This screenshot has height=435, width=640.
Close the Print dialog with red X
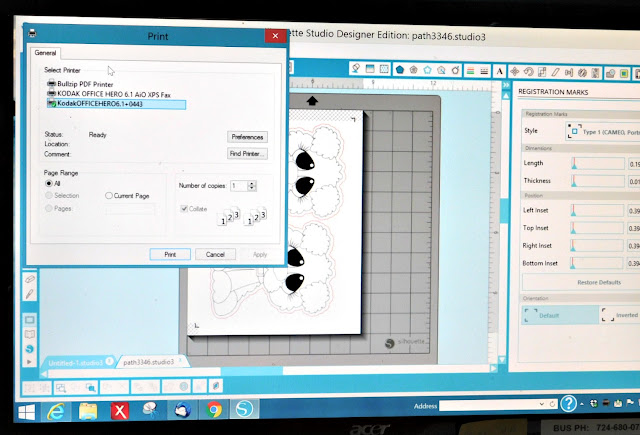(276, 36)
